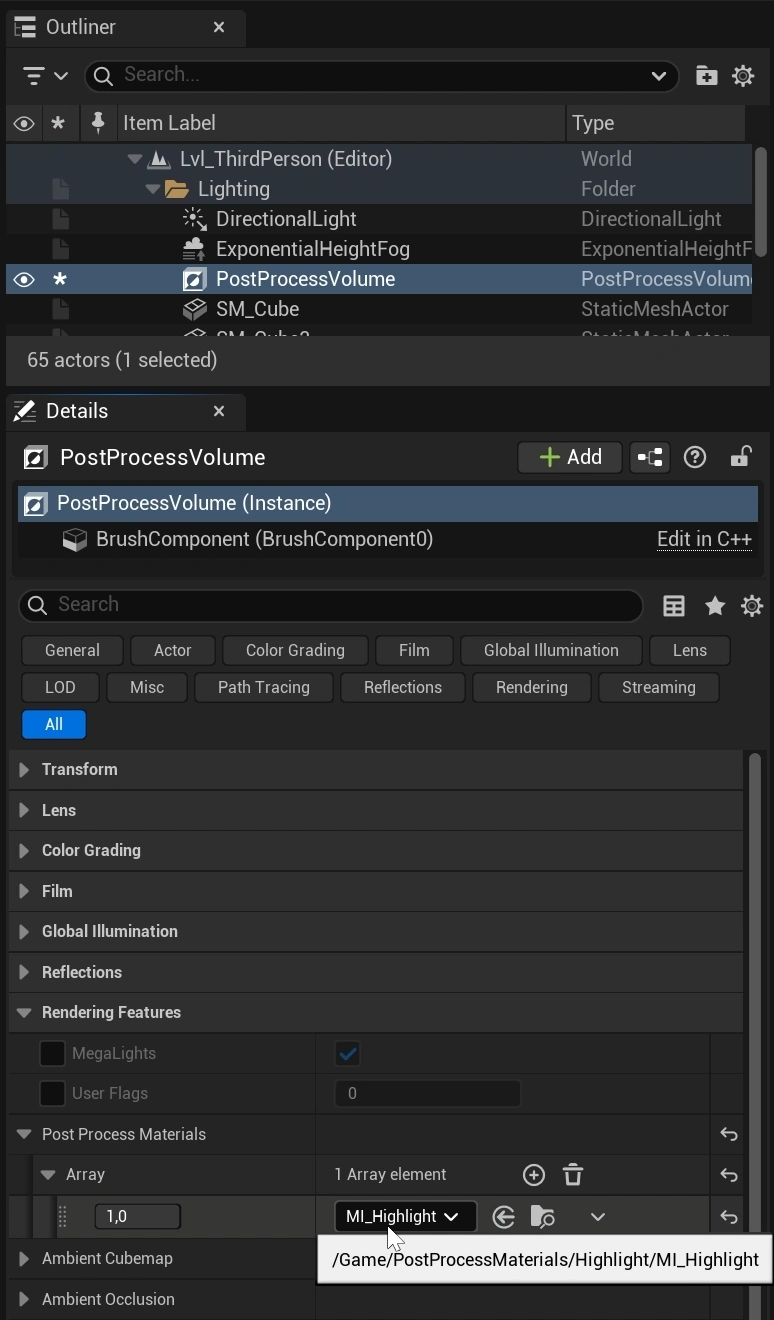Screen dimensions: 774x1320
Task: Reset Post Process Materials to default arrow
Action: [729, 1134]
